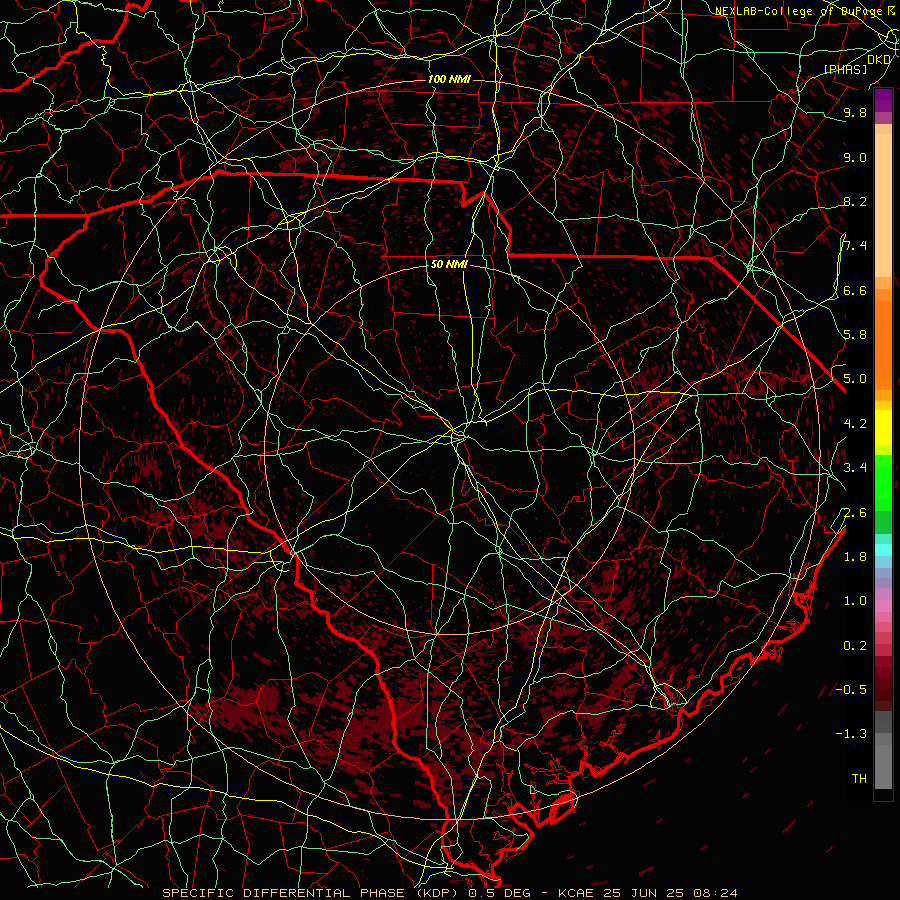Screen dimensions: 900x900
Task: Click the -1.3 value on the color scale
Action: click(x=851, y=734)
